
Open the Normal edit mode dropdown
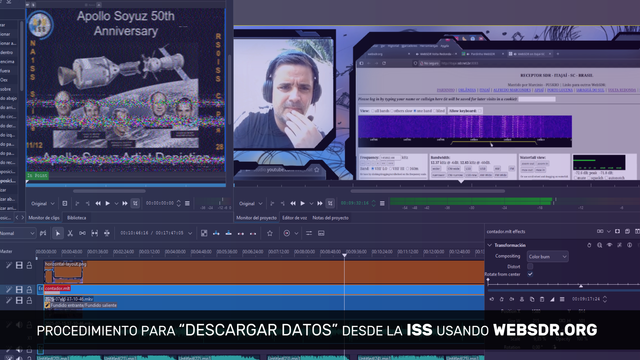18,233
